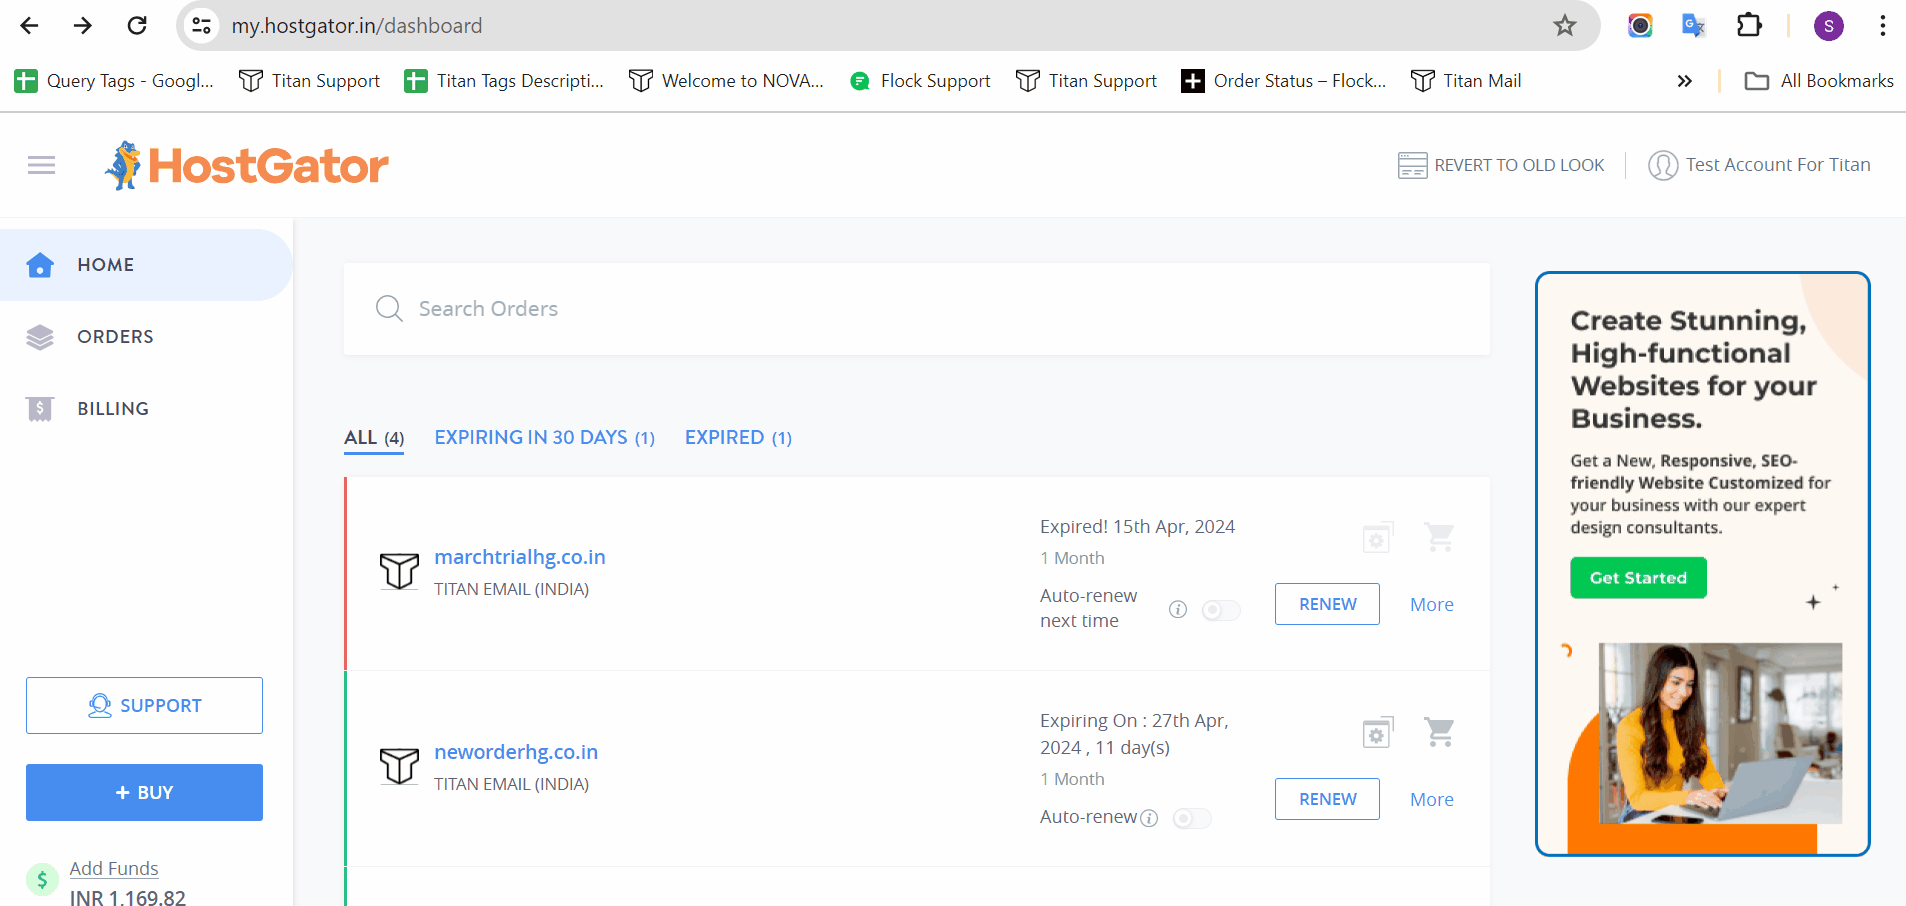Viewport: 1906px width, 906px height.
Task: Open the Chrome extensions puzzle icon
Action: pos(1749,25)
